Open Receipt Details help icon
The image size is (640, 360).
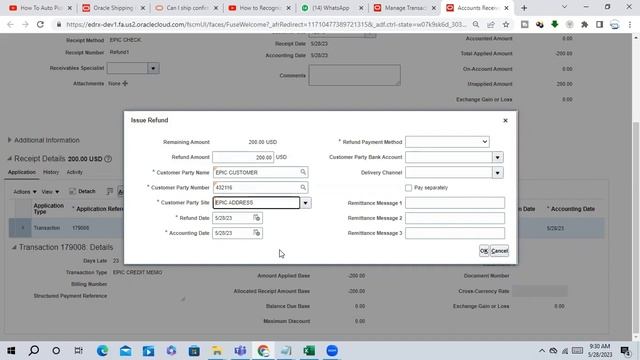tap(108, 159)
